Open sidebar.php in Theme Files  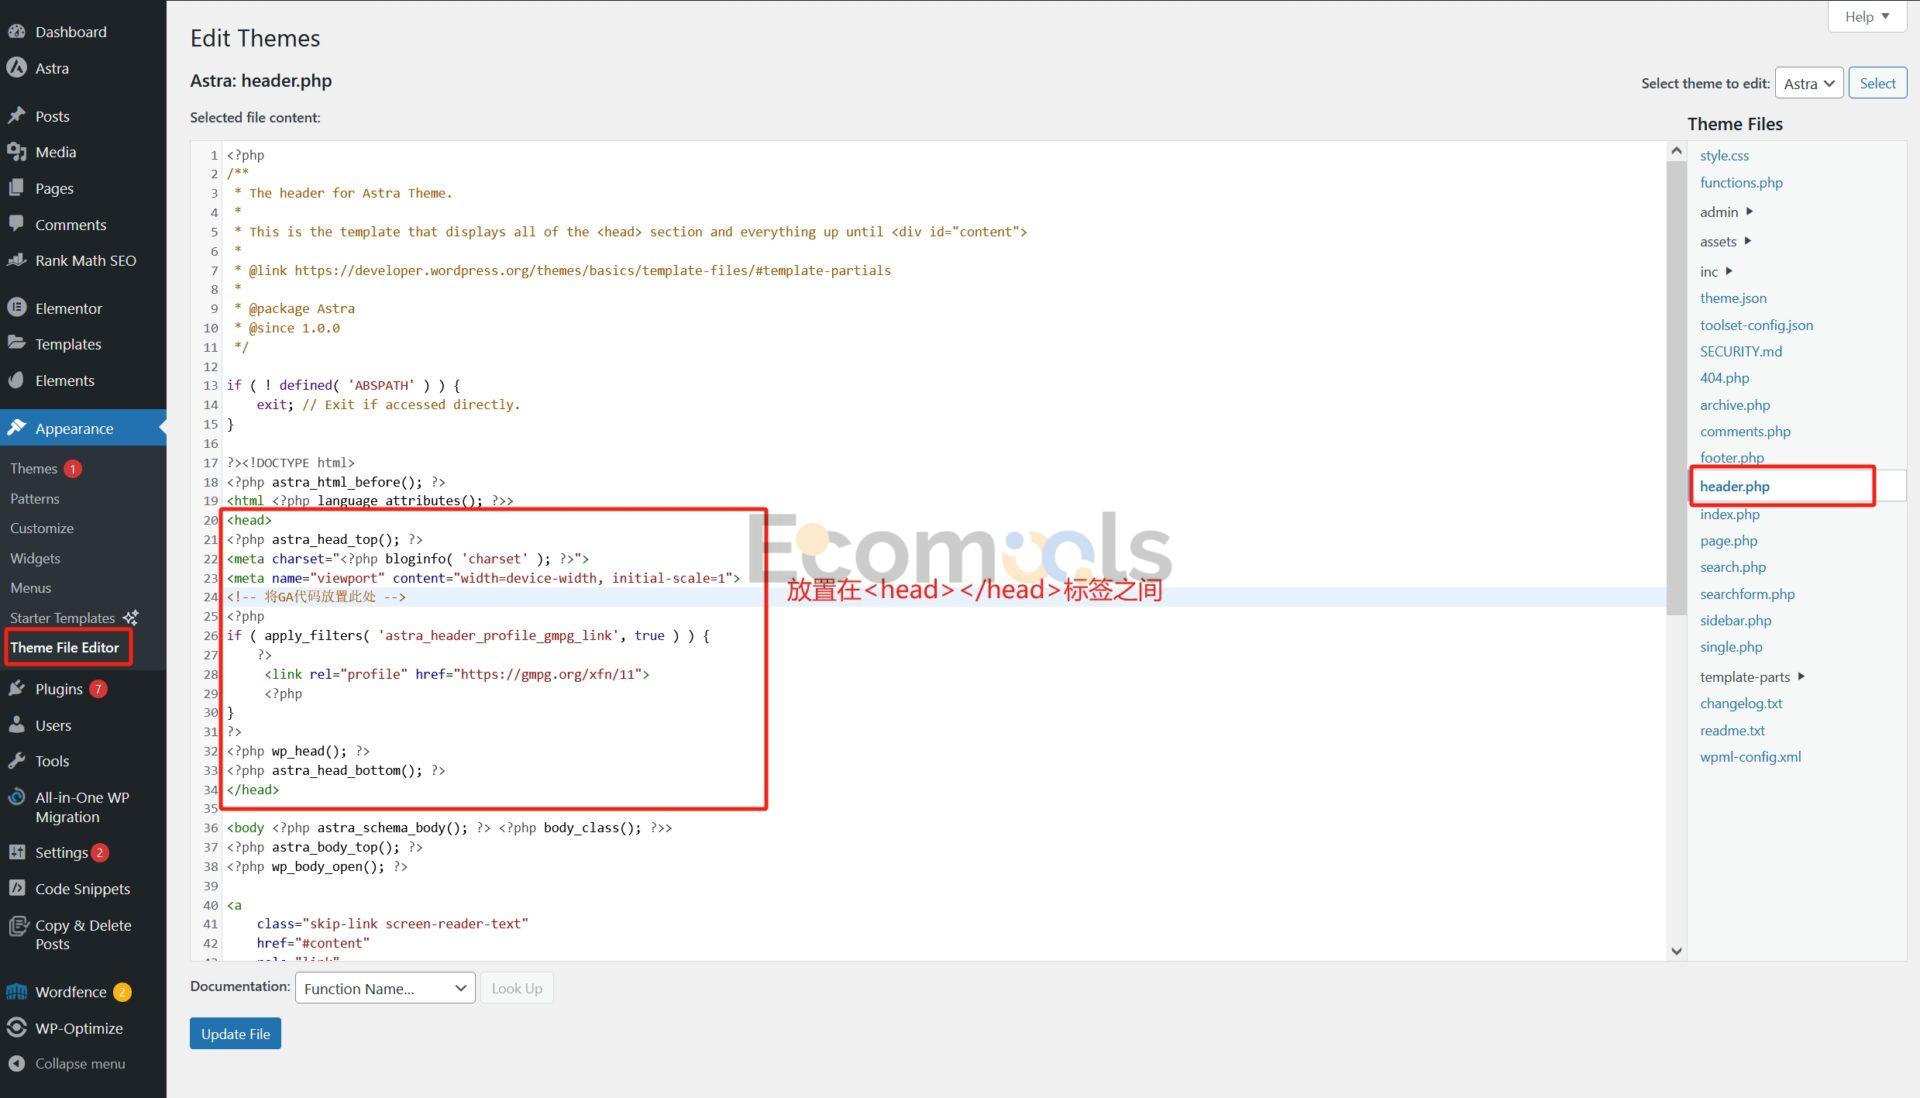(1735, 620)
